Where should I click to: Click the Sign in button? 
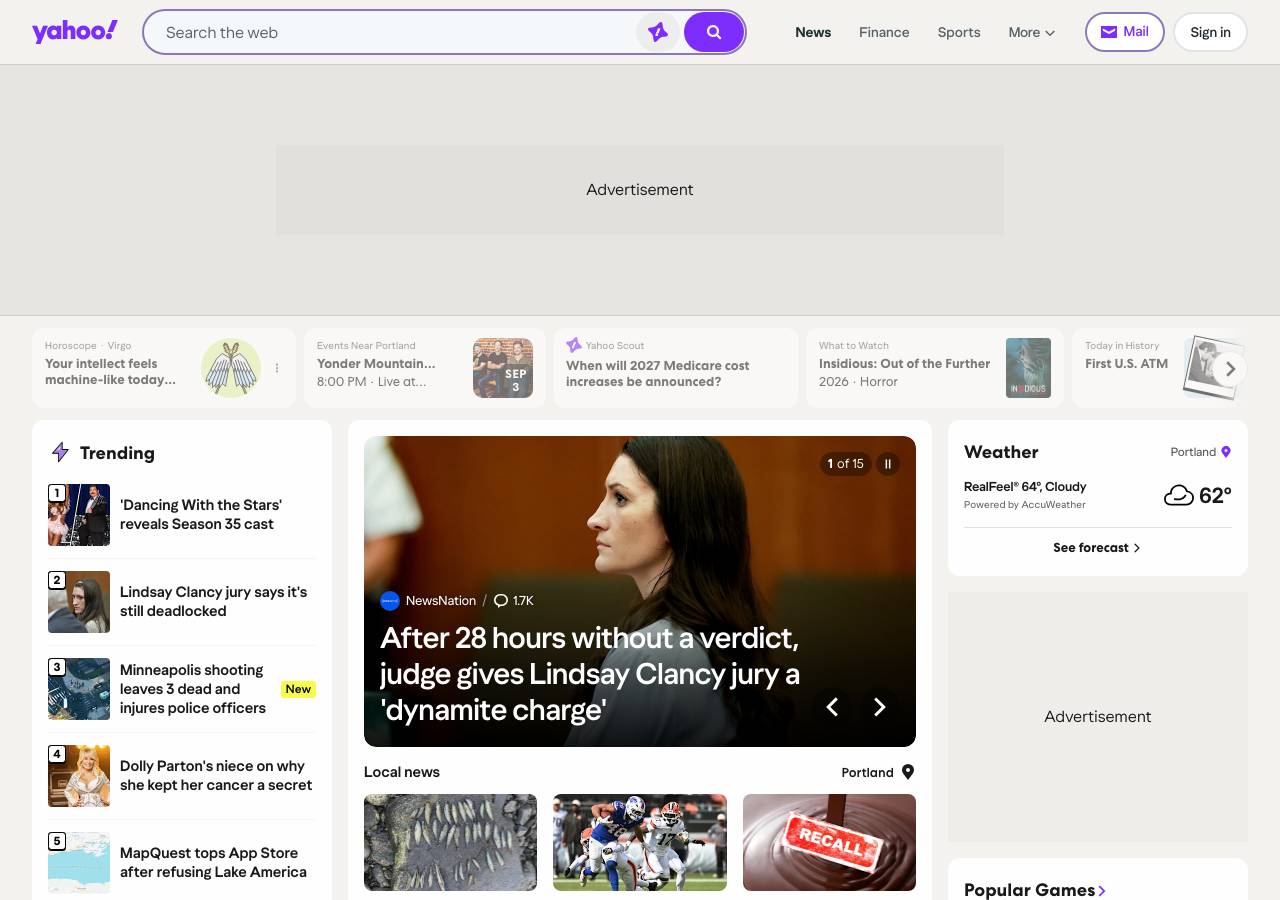point(1210,32)
